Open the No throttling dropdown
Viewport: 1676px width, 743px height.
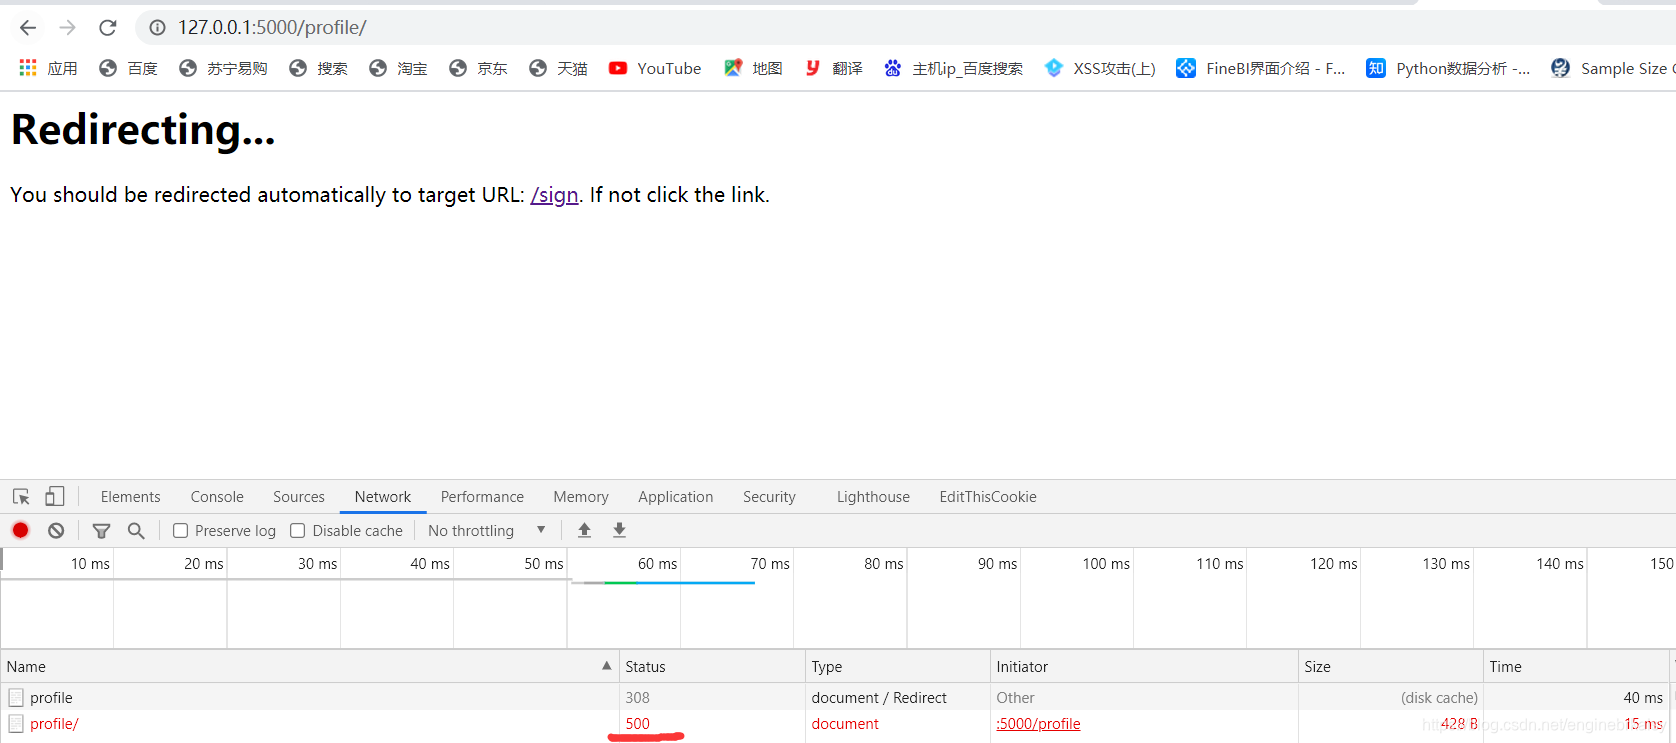[487, 531]
